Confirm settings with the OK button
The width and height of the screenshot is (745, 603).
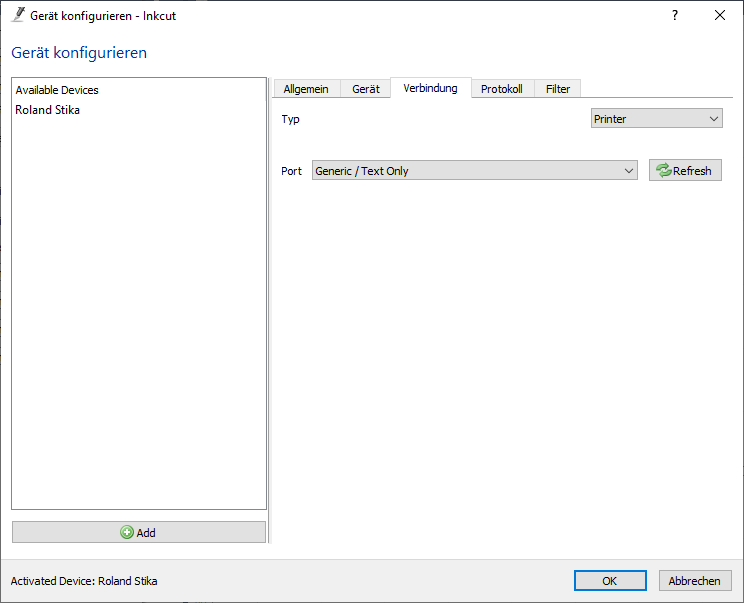(609, 581)
